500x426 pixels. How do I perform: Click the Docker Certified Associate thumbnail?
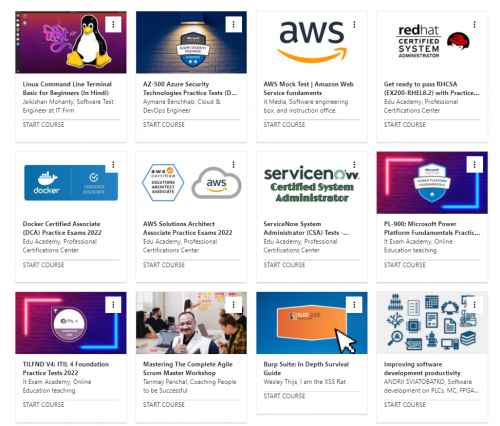pyautogui.click(x=71, y=183)
